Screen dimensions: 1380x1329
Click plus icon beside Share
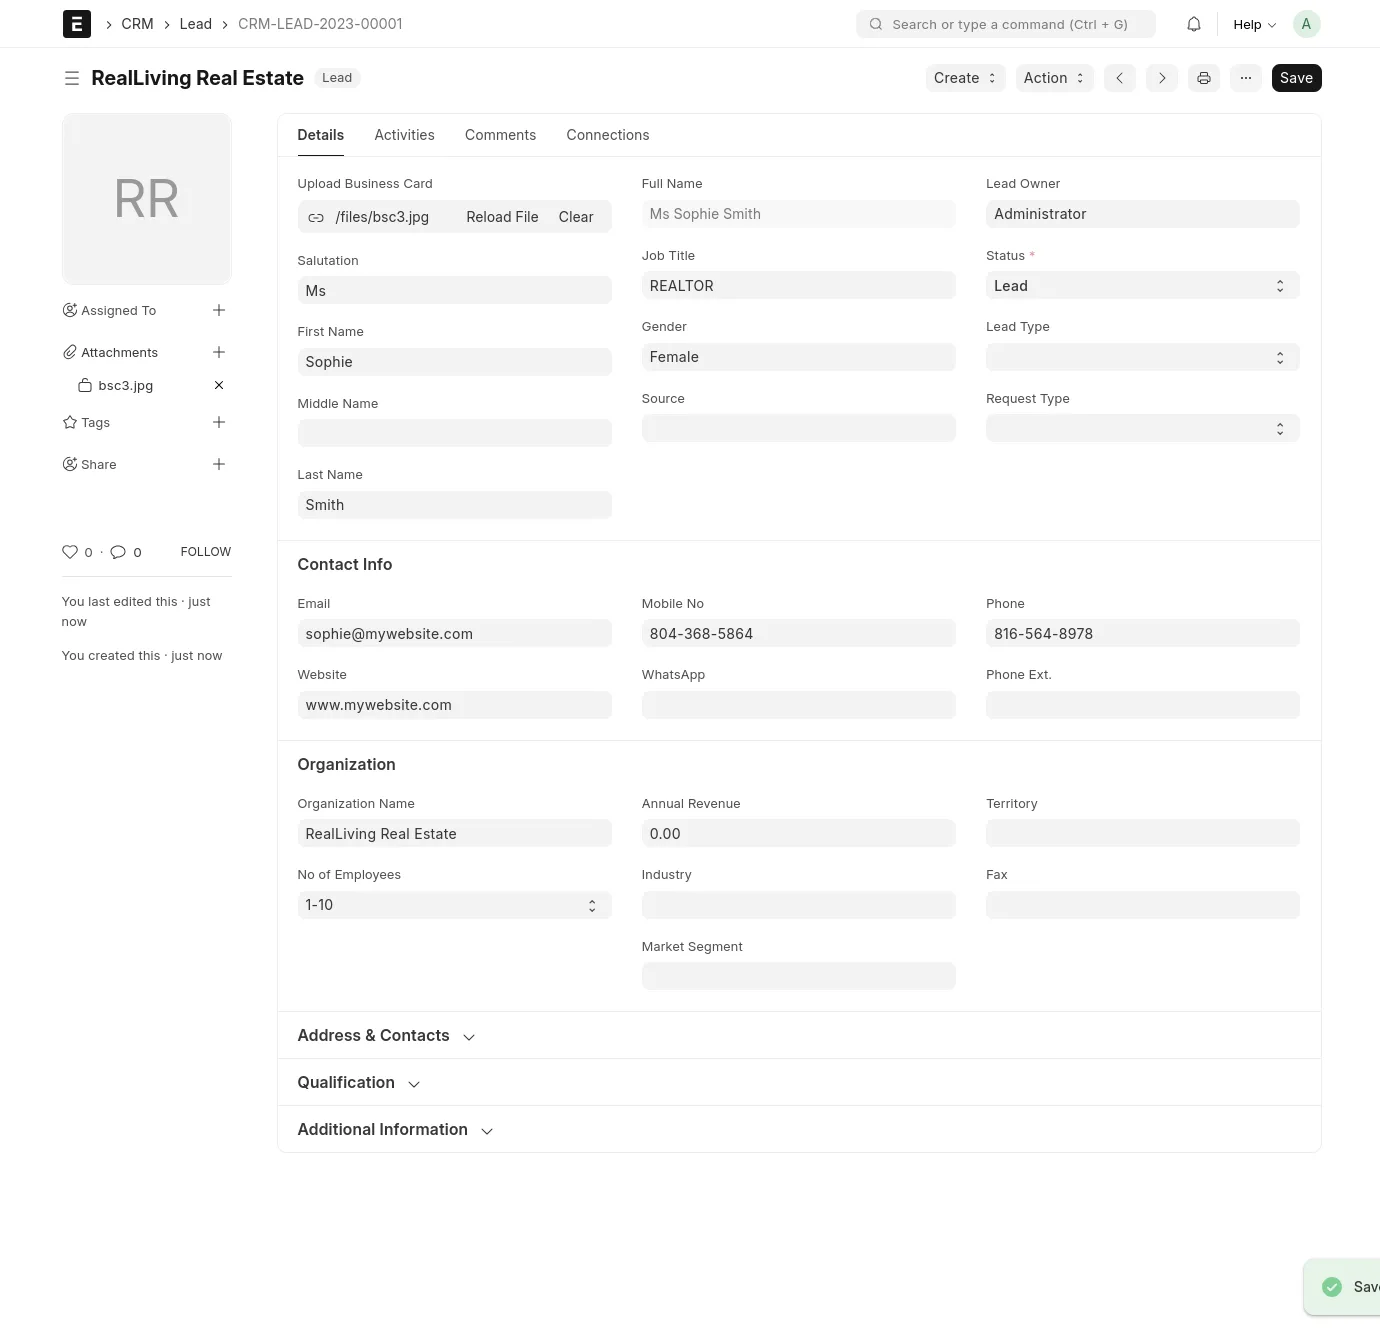(x=219, y=464)
